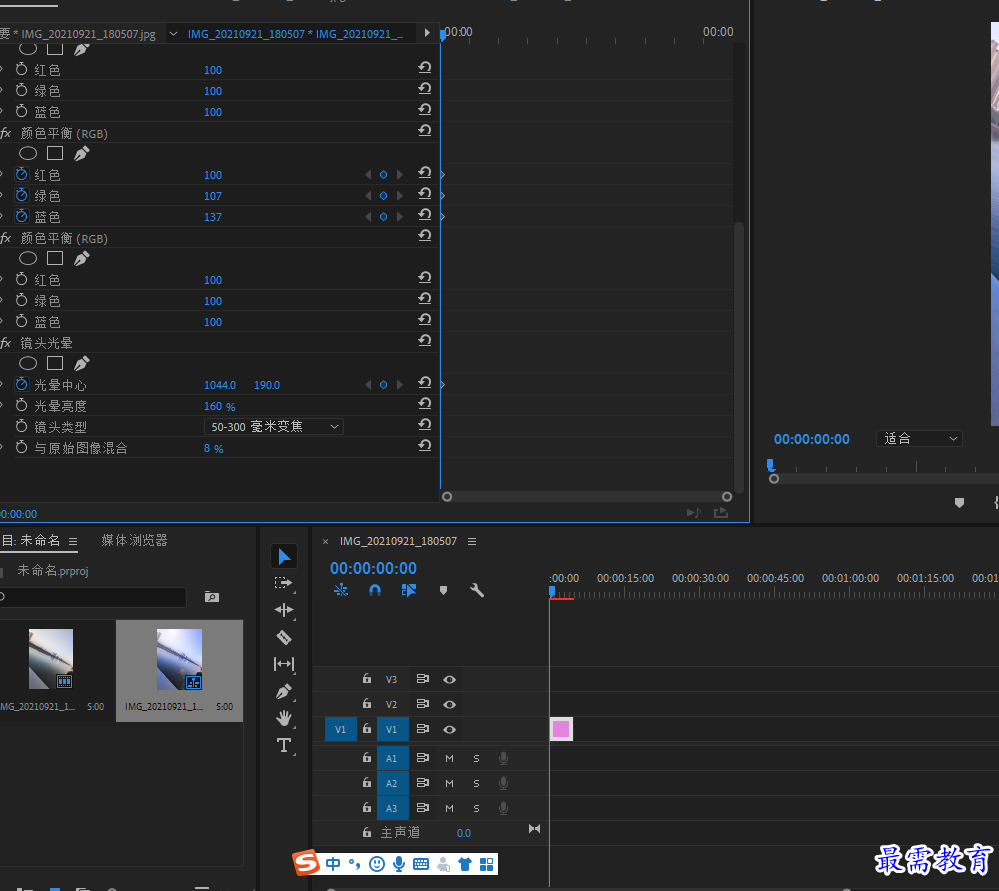Viewport: 999px width, 891px height.
Task: Go to previous keyframe for 绿色 107
Action: click(368, 196)
